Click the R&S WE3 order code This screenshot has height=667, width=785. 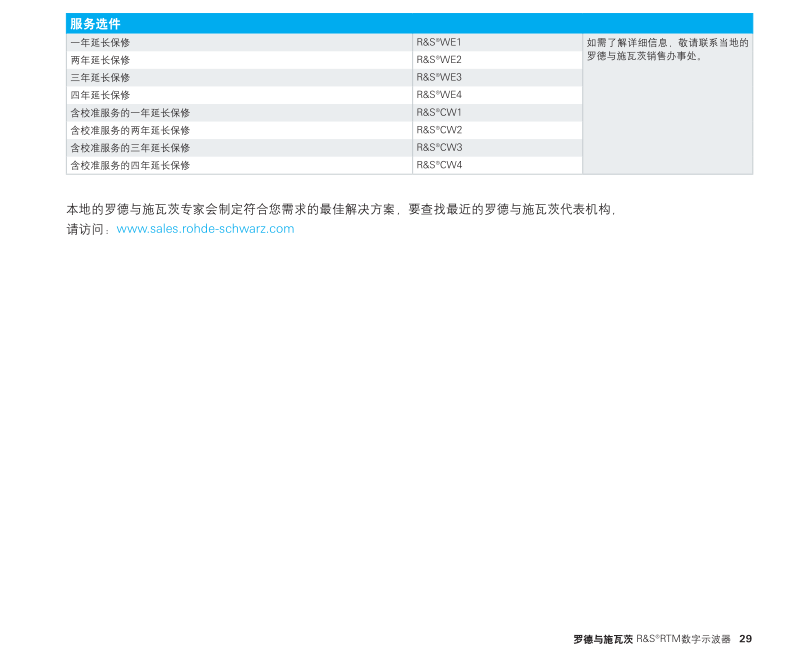439,77
